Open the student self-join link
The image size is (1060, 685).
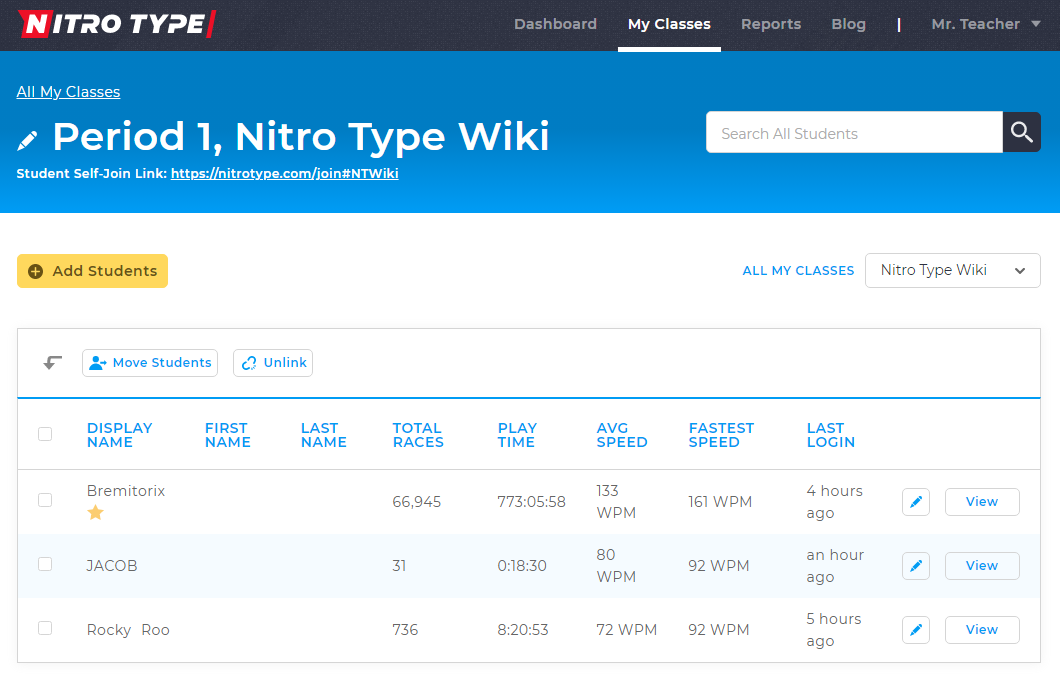tap(284, 172)
